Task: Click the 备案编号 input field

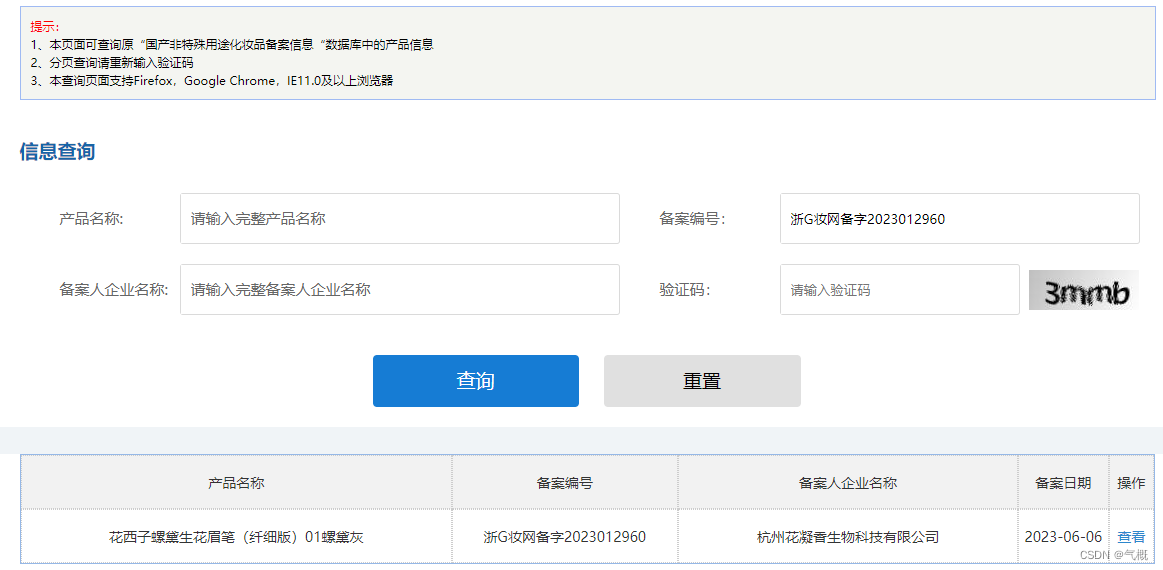Action: point(959,218)
